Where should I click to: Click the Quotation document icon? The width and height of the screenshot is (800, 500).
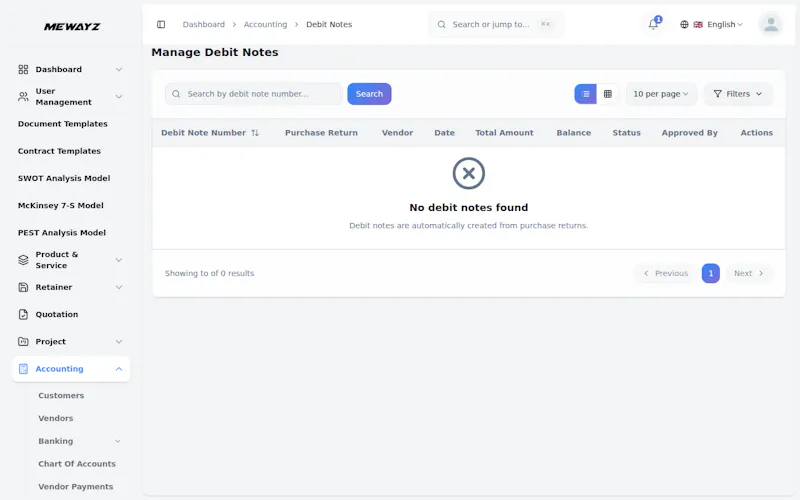point(23,314)
